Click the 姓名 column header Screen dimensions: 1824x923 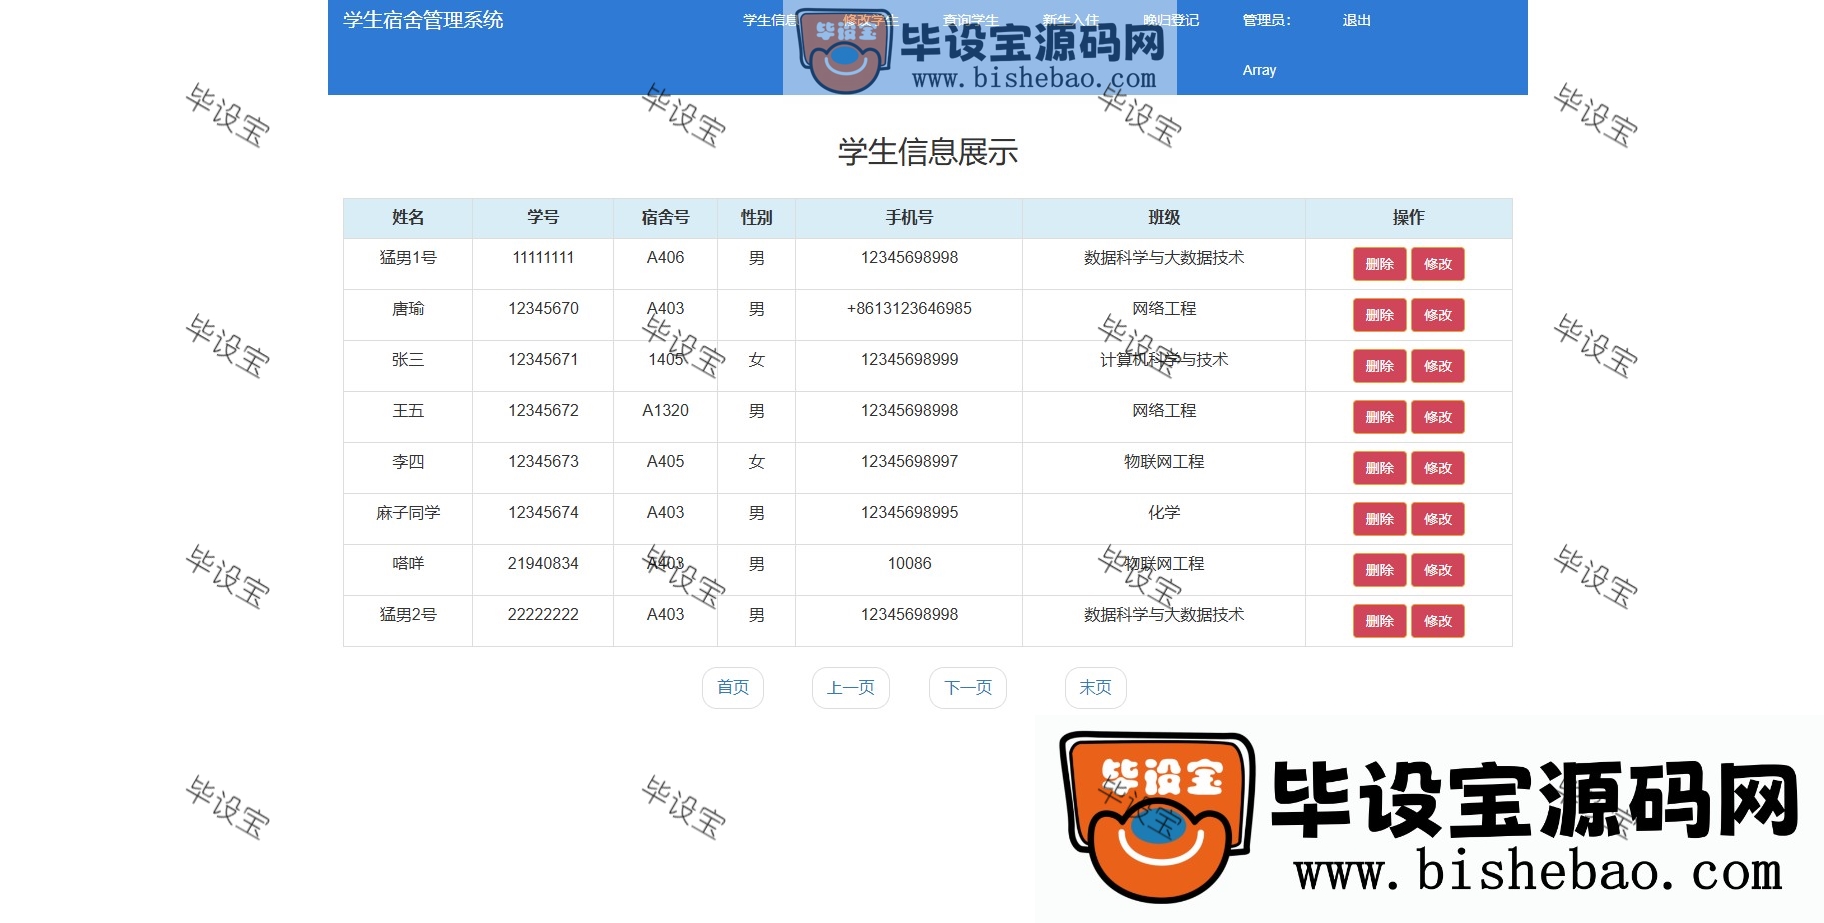pyautogui.click(x=408, y=217)
